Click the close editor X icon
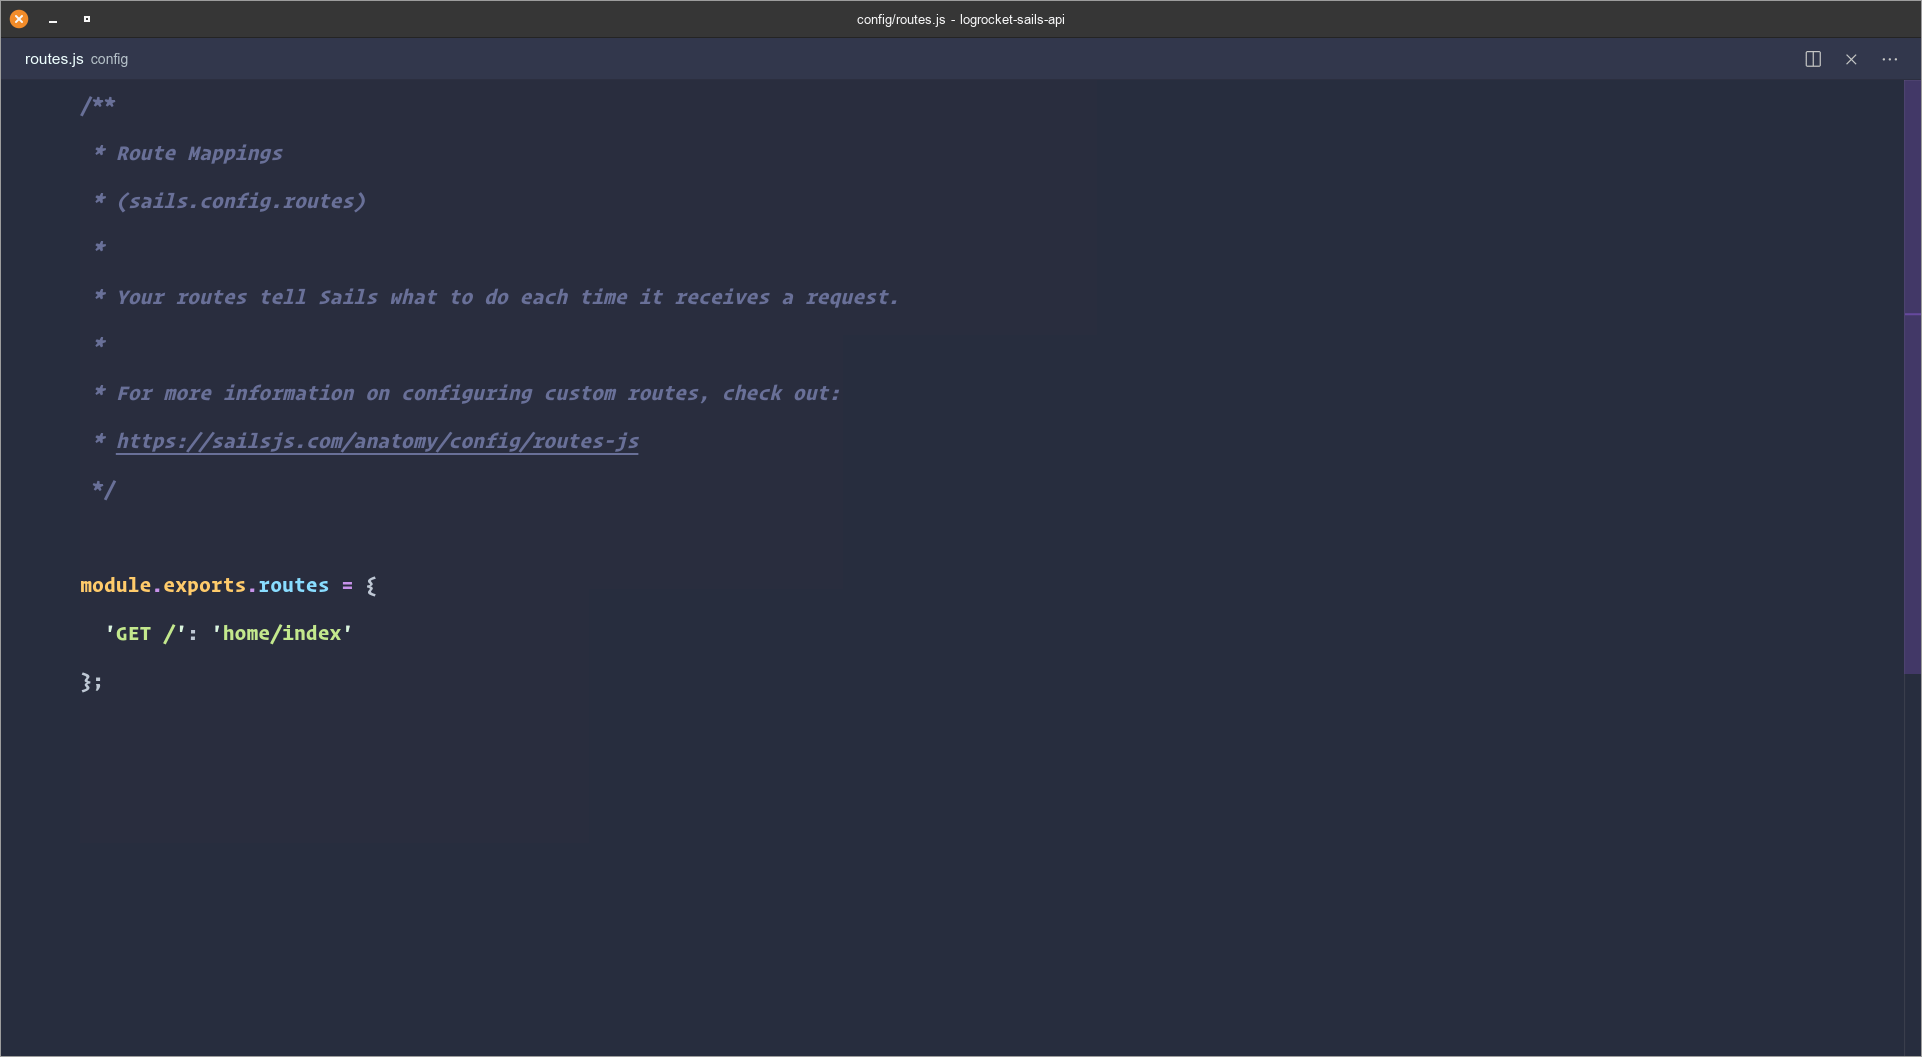1922x1057 pixels. [1851, 59]
